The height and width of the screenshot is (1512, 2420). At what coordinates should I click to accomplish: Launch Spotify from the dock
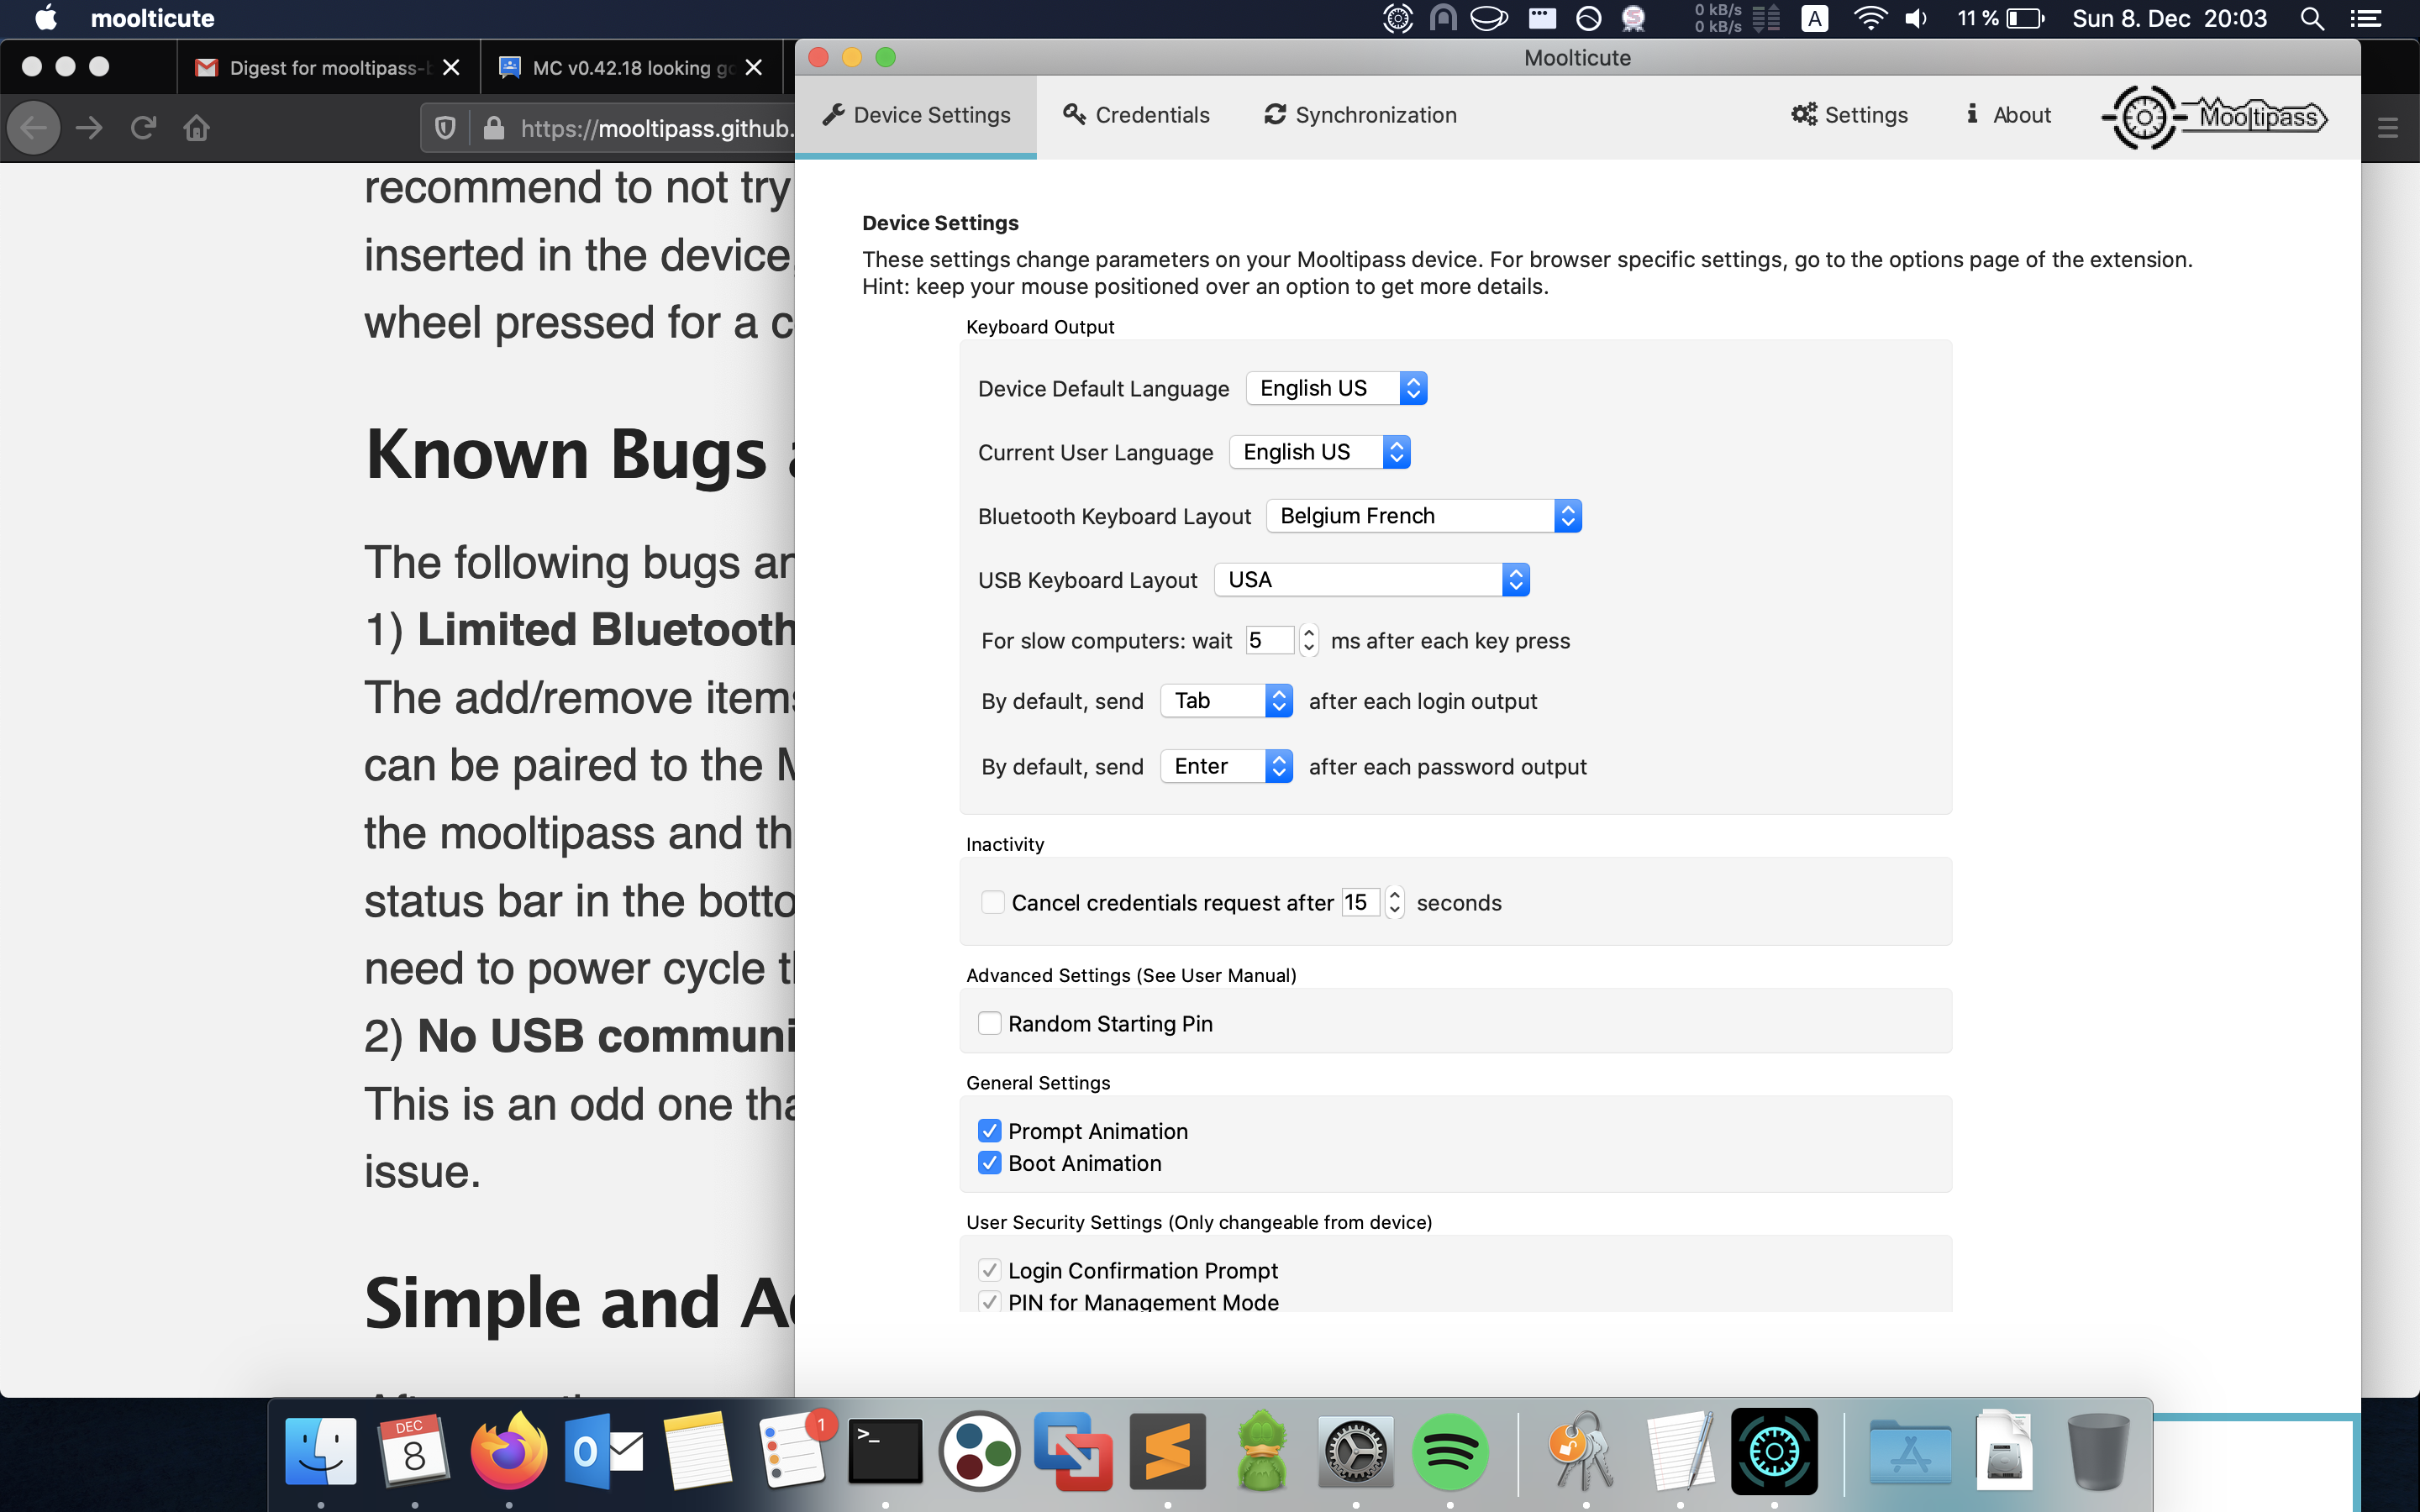[x=1450, y=1451]
